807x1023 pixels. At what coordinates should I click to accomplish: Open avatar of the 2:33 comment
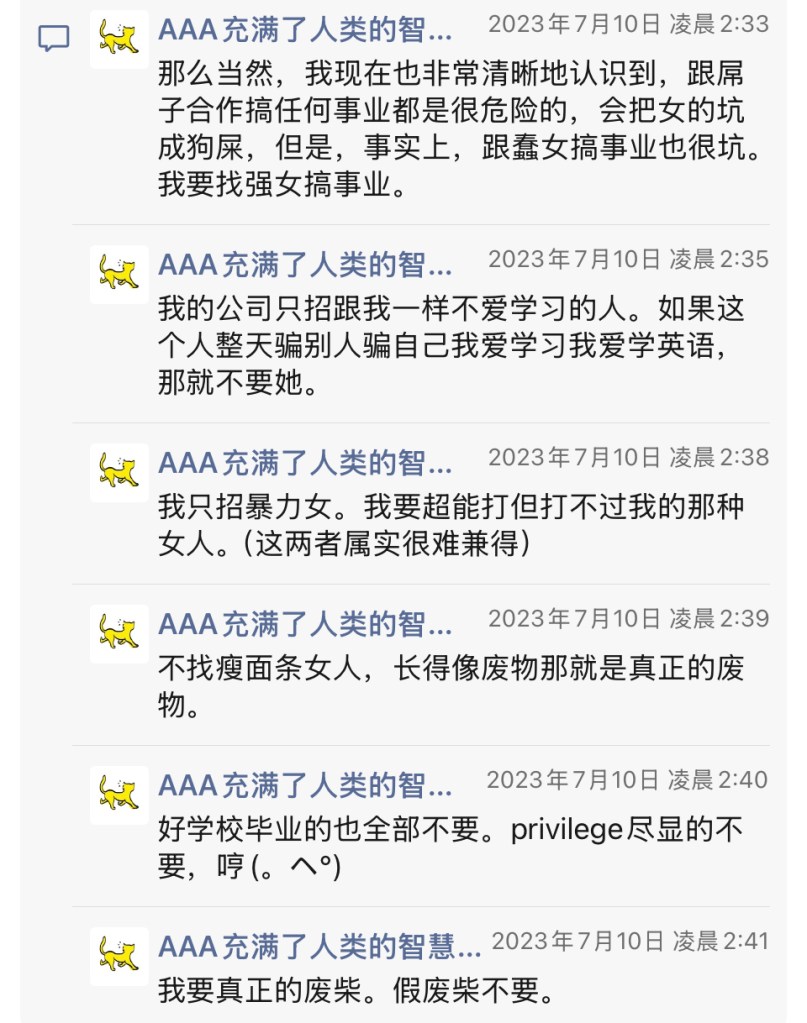[x=119, y=39]
